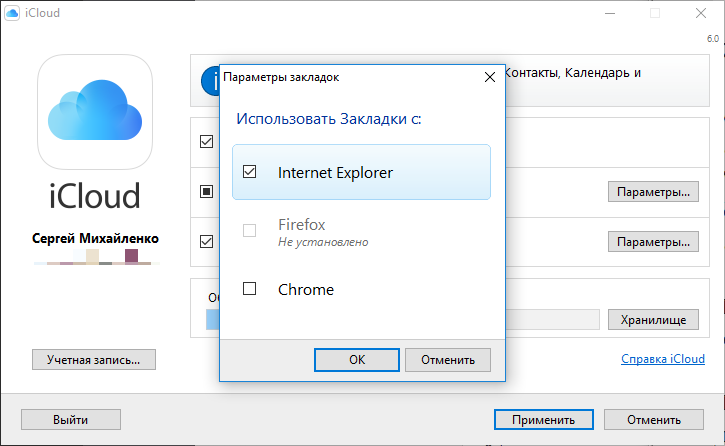This screenshot has width=725, height=446.
Task: Click the Выйти sign-out button
Action: coord(71,420)
